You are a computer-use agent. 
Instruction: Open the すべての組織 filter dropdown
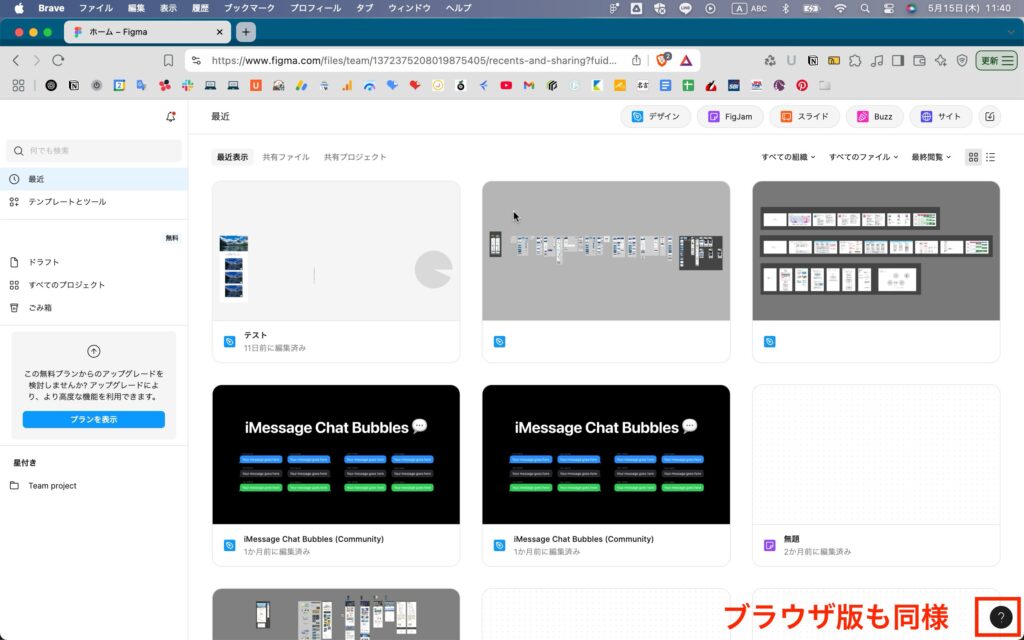[x=788, y=157]
